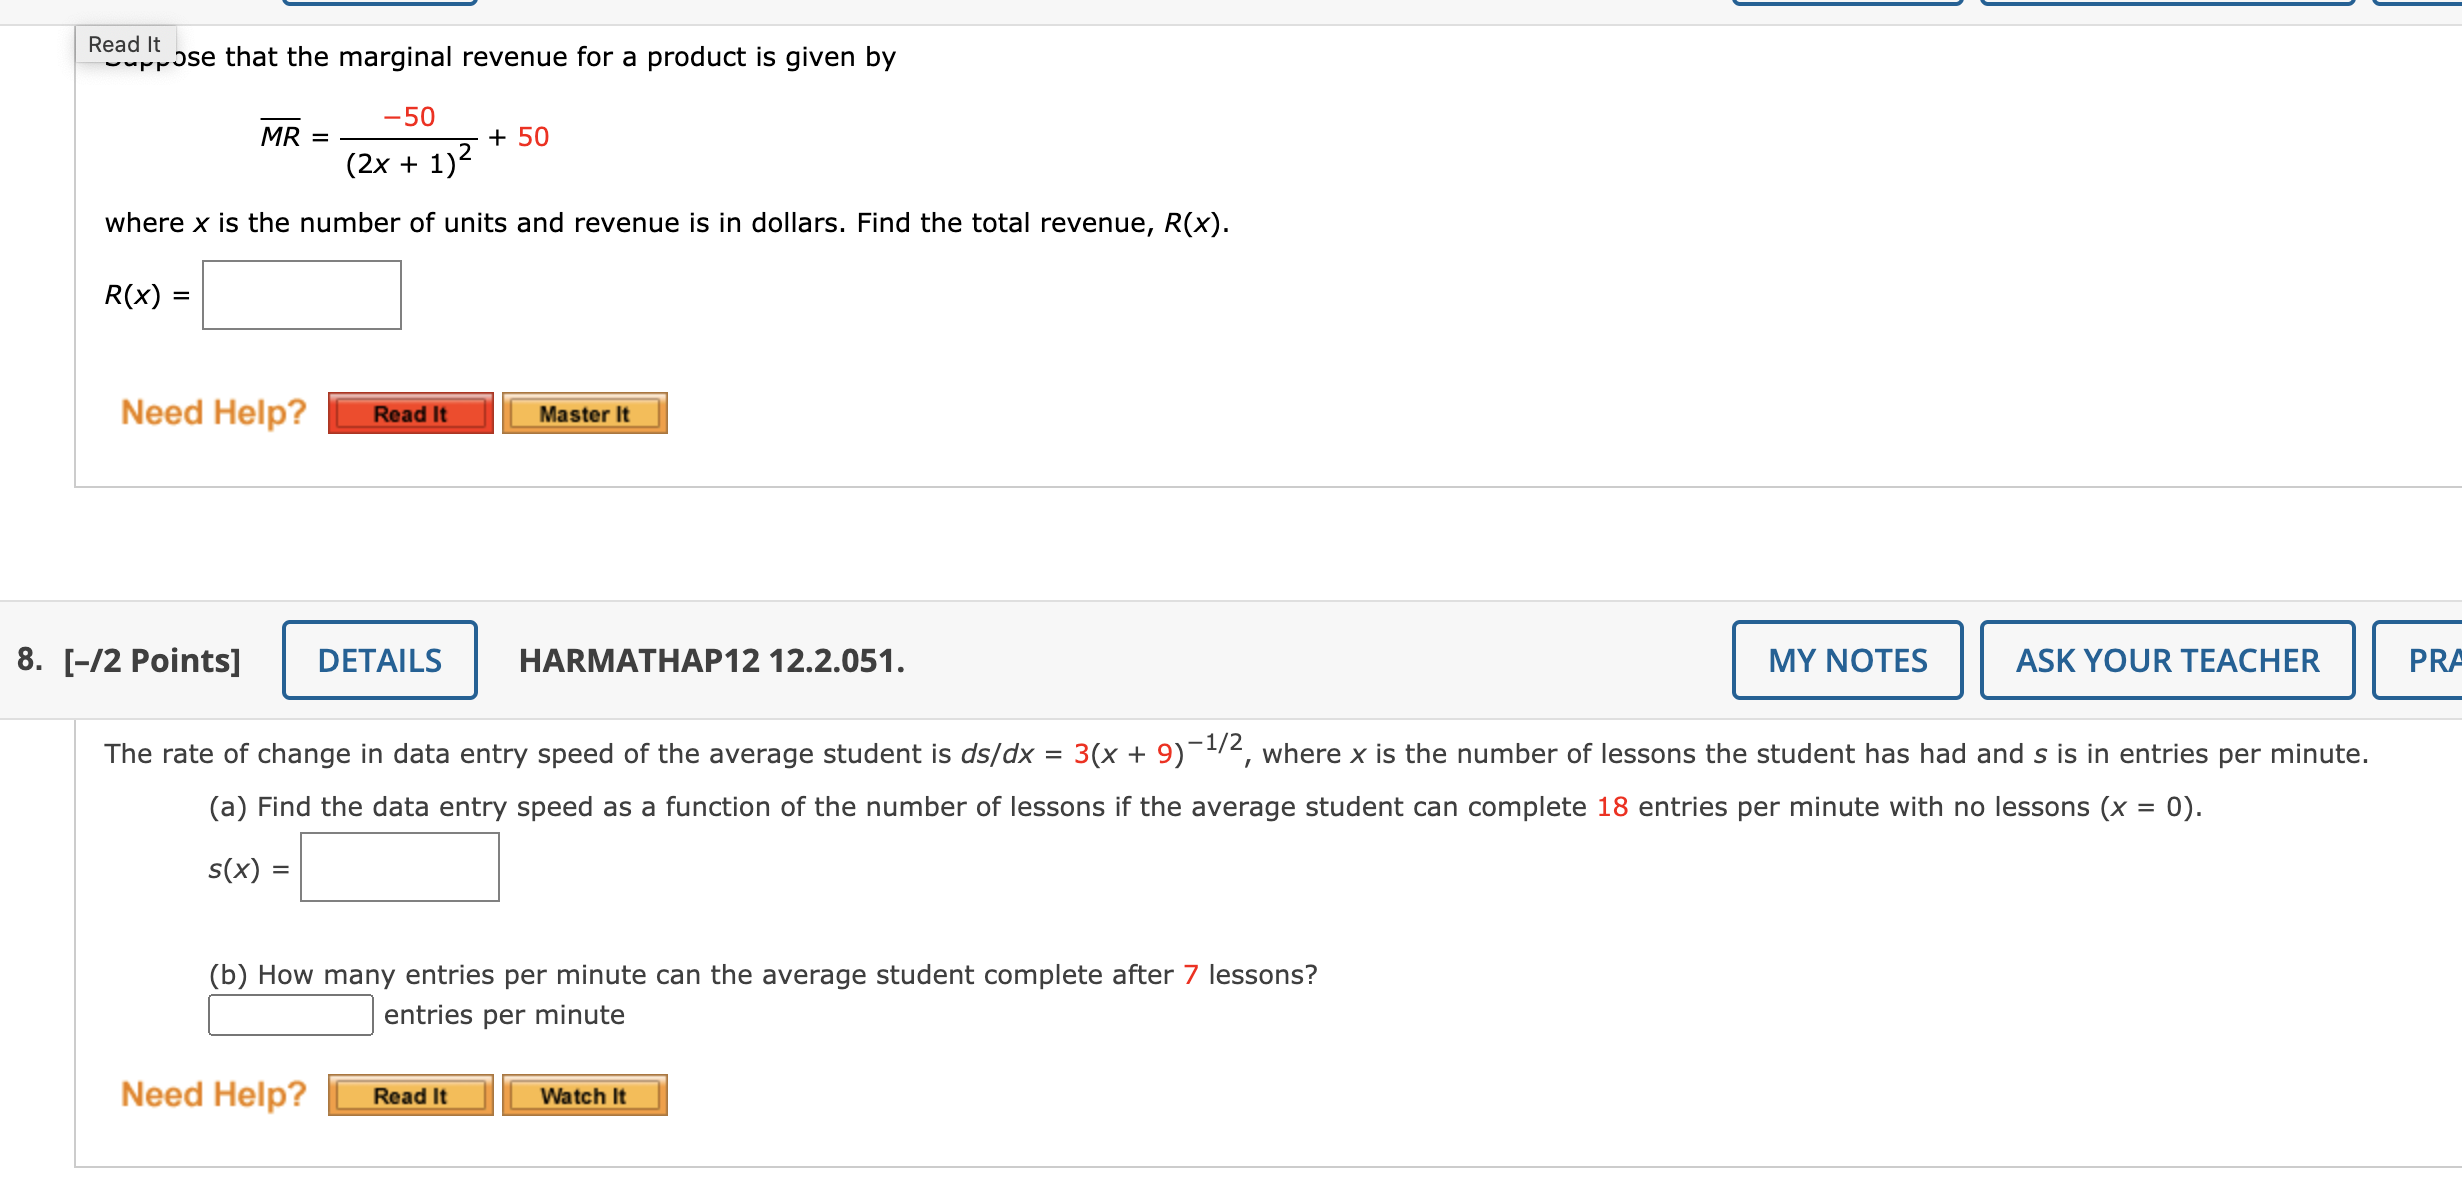Open DETAILS for problem 8
Image resolution: width=2462 pixels, height=1188 pixels.
point(380,660)
